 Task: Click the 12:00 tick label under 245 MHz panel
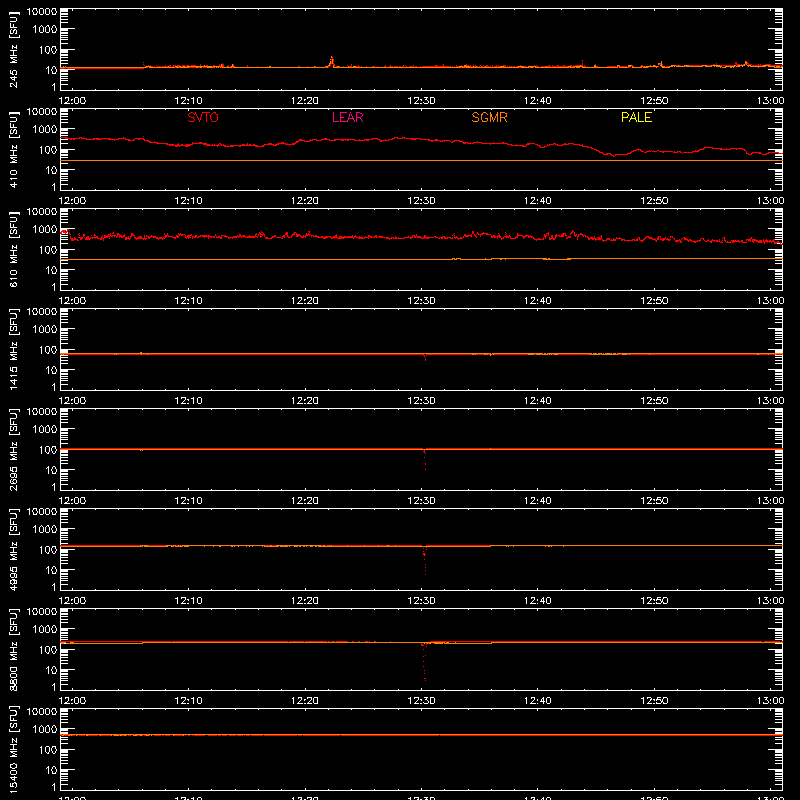[x=72, y=101]
